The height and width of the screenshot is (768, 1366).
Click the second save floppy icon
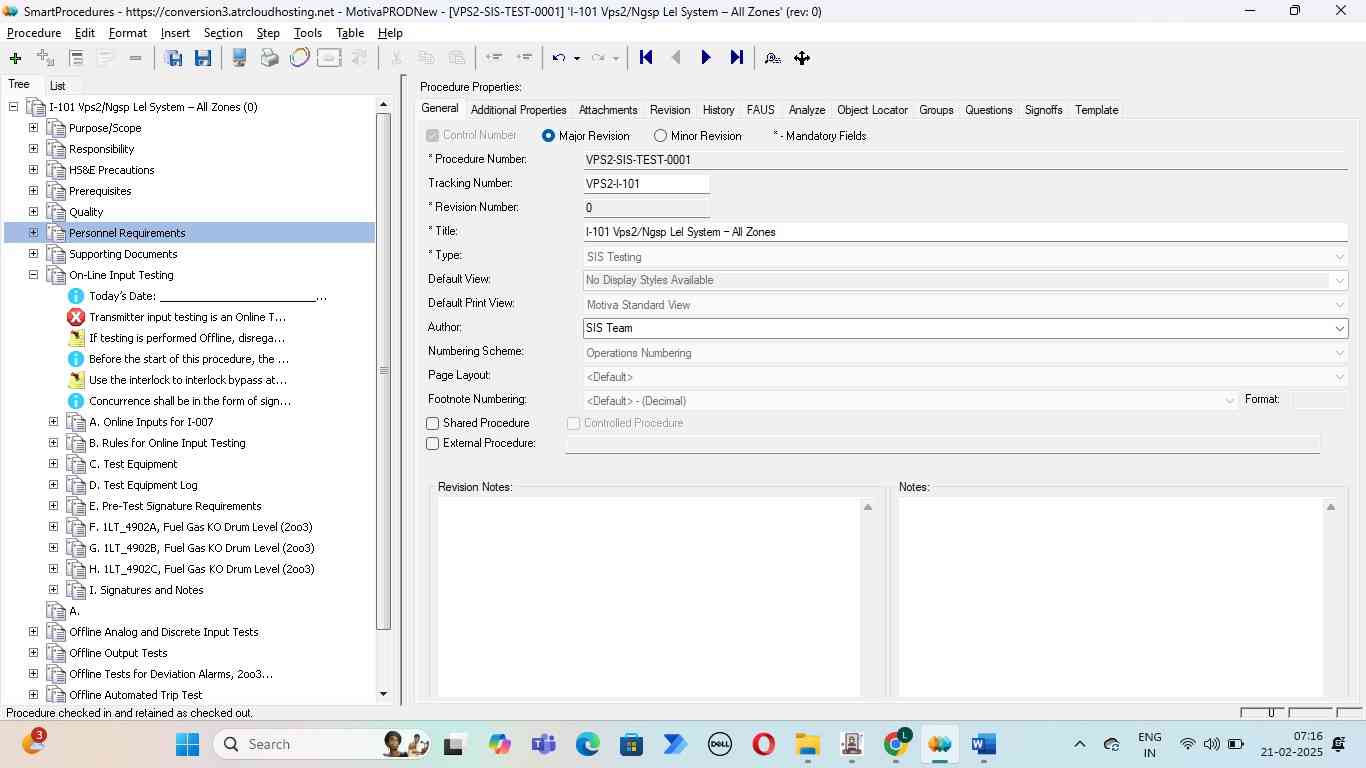click(203, 58)
